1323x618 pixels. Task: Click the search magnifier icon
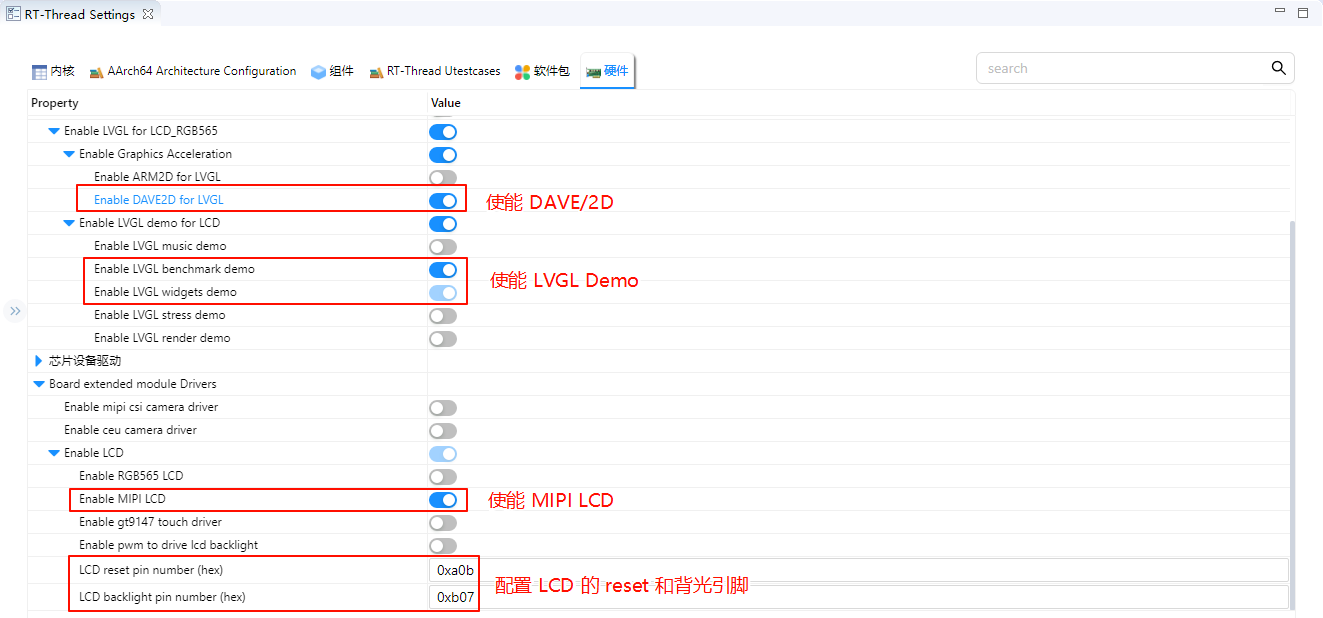(x=1278, y=68)
